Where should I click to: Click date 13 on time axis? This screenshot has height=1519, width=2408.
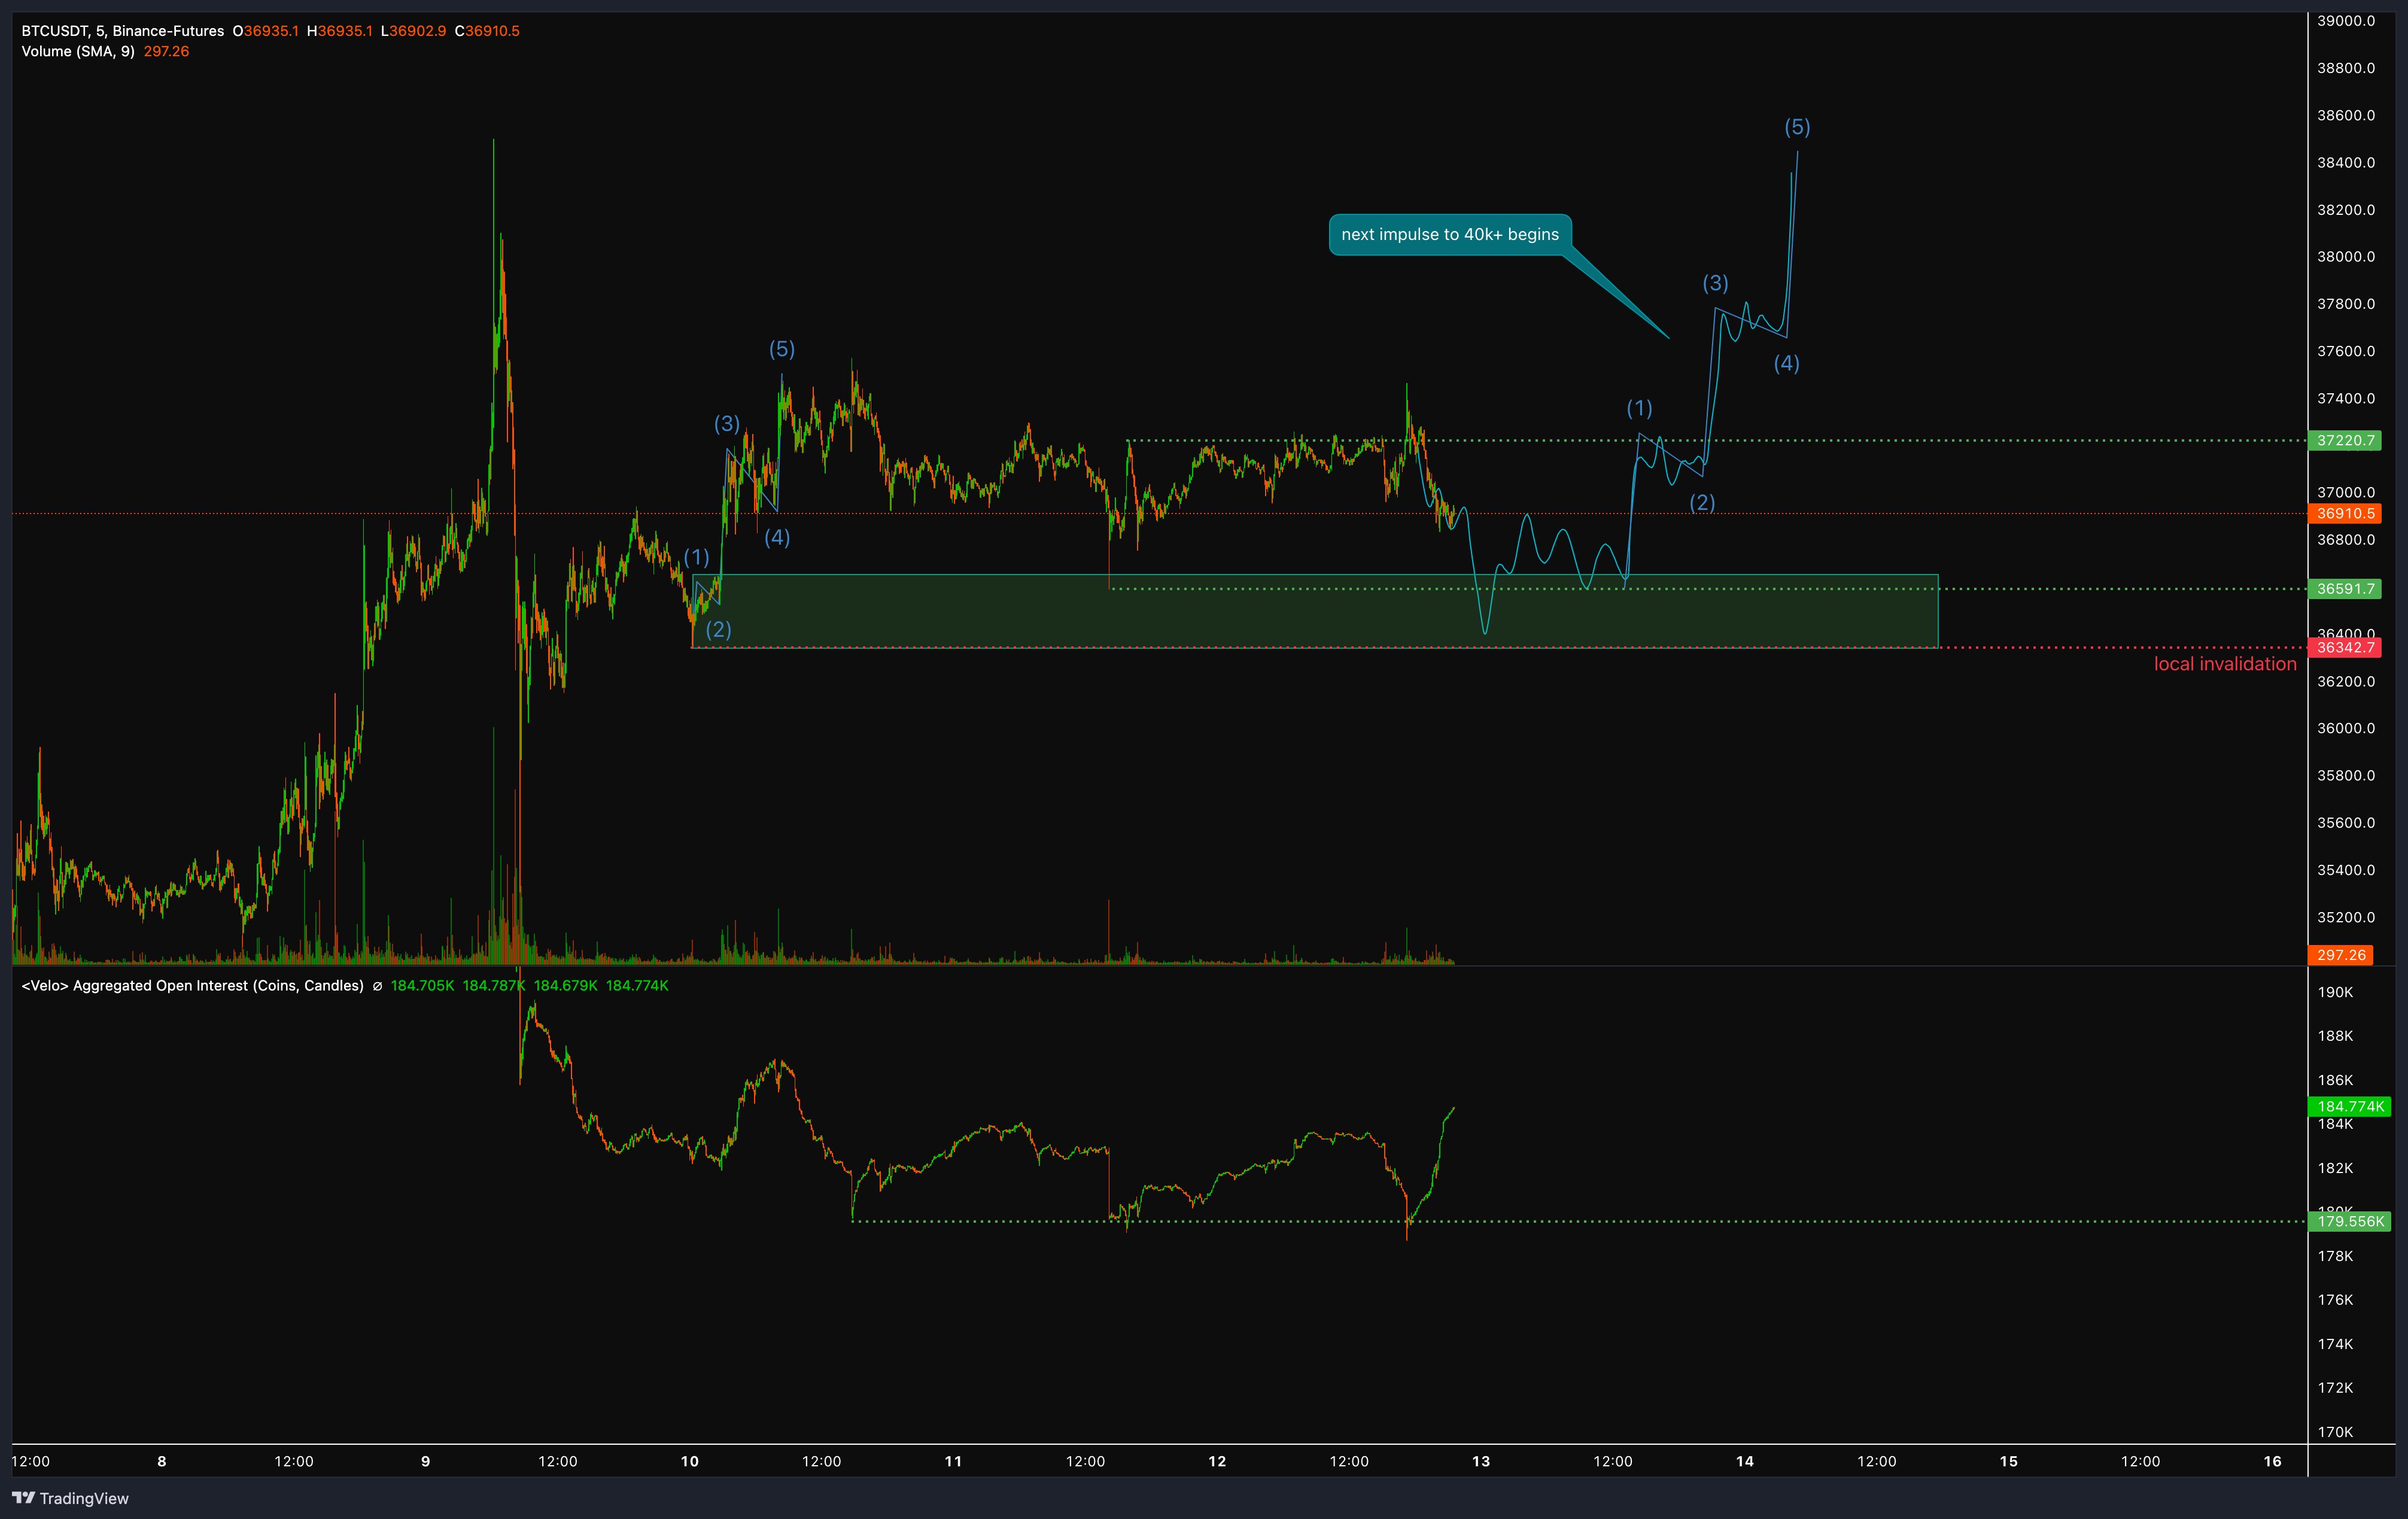pos(1480,1461)
